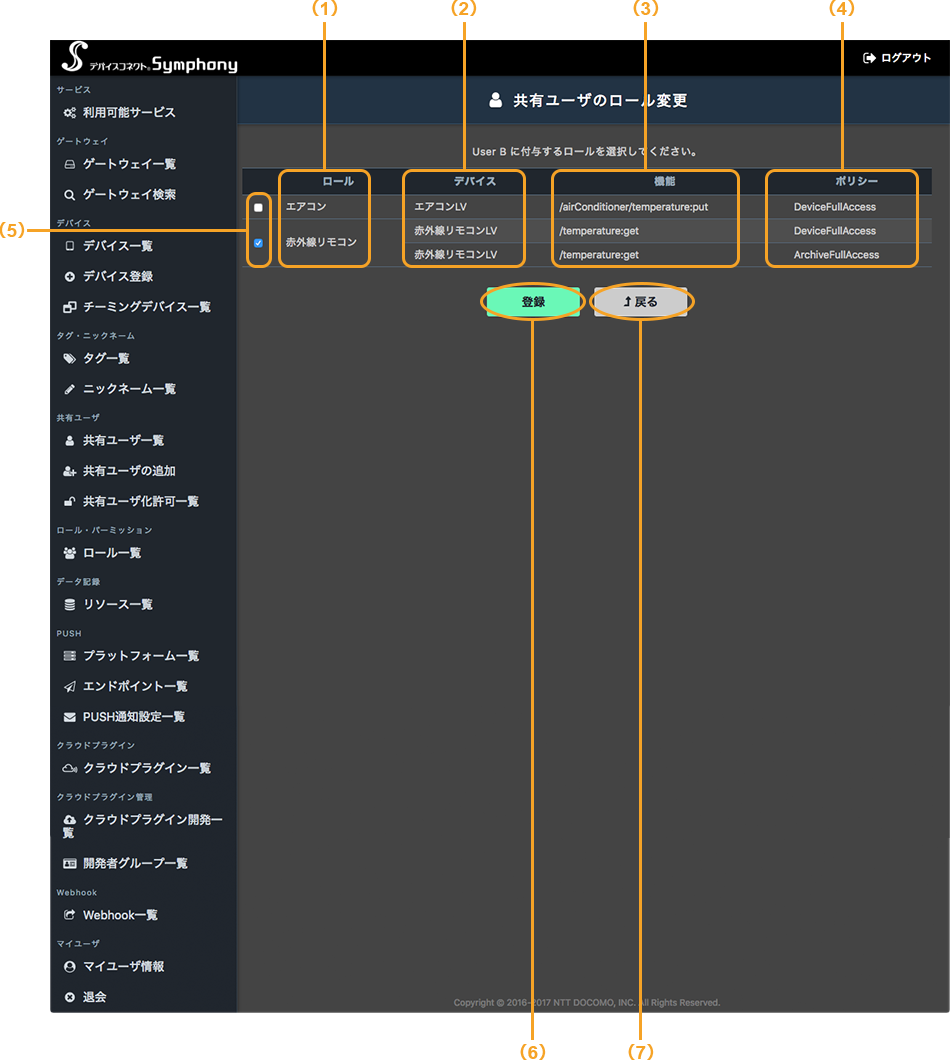Click the チーミングデバイス一覧 icon
This screenshot has width=950, height=1060.
point(70,307)
